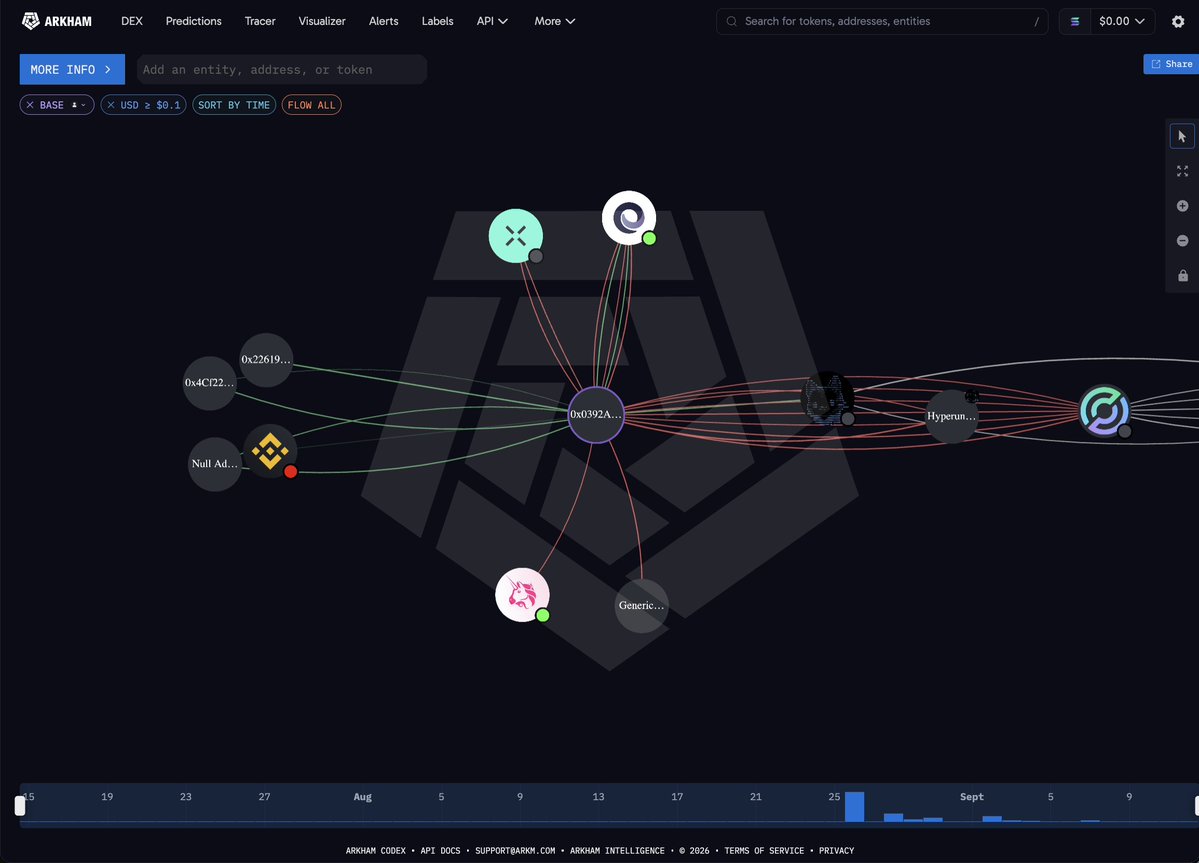Open settings via the gear icon
Viewport: 1199px width, 863px height.
[1178, 21]
